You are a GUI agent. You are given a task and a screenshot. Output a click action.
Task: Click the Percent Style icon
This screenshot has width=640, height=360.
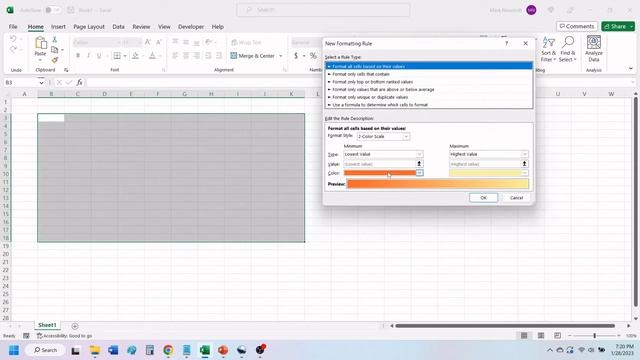click(x=313, y=56)
